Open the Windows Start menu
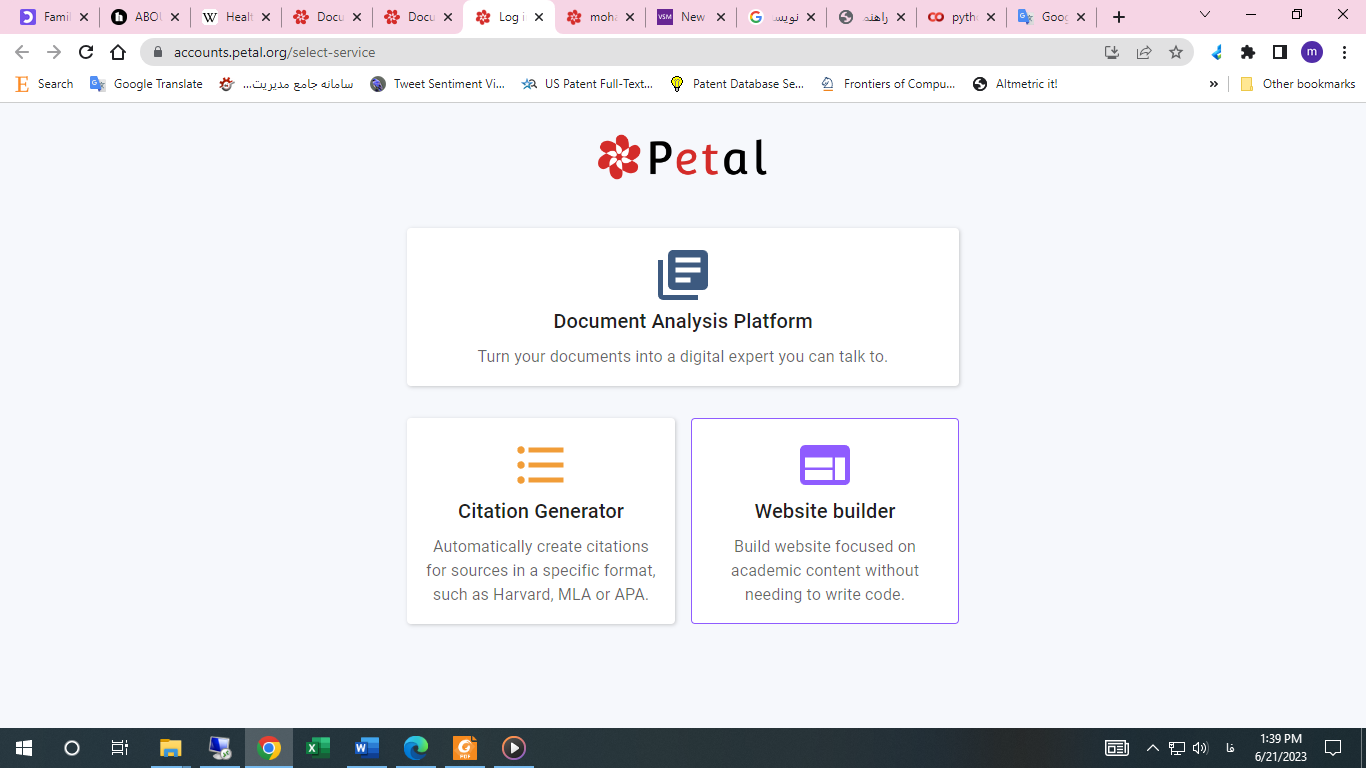 pyautogui.click(x=24, y=747)
